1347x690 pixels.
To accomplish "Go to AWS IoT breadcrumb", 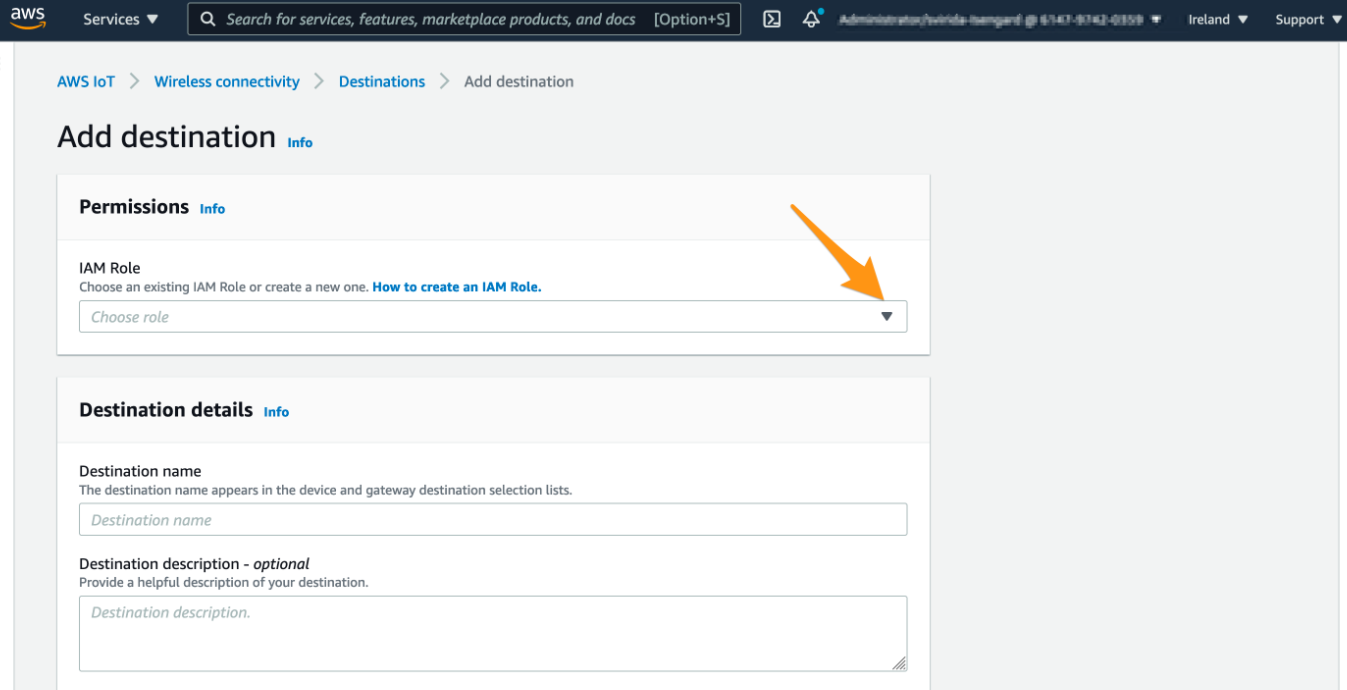I will [x=86, y=82].
